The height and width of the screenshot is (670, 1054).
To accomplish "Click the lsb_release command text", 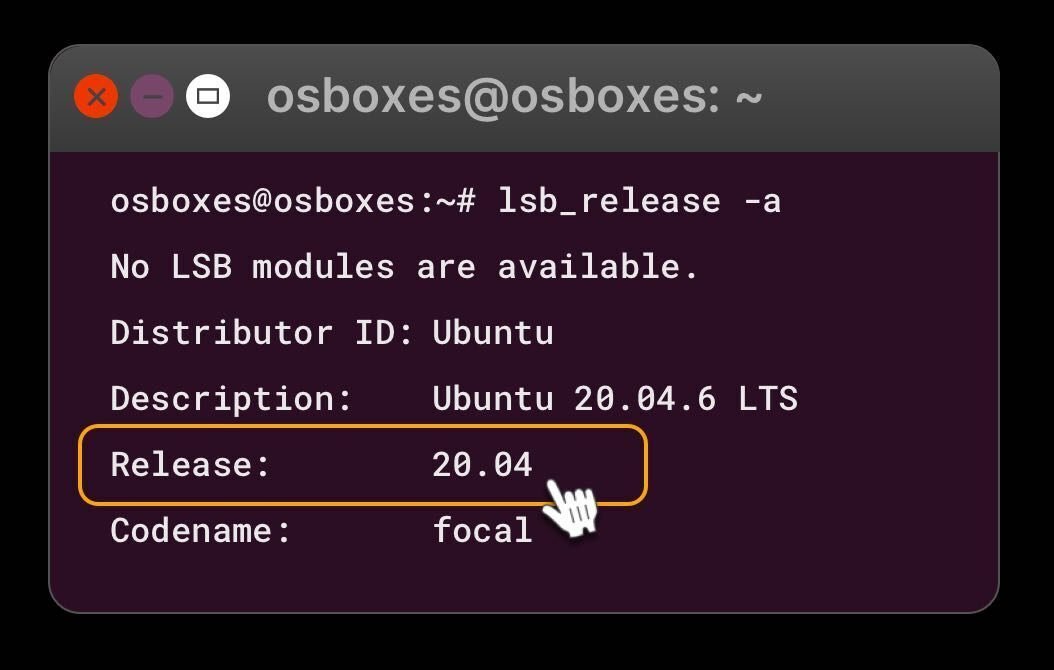I will pos(609,201).
